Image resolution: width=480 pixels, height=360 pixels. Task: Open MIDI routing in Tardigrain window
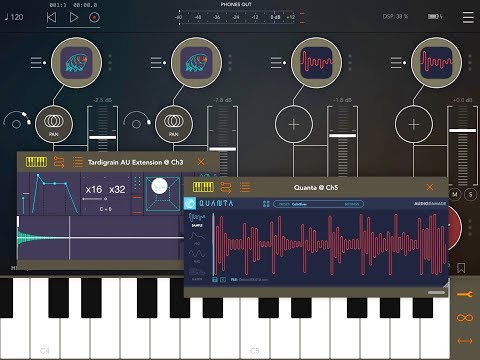click(x=59, y=162)
